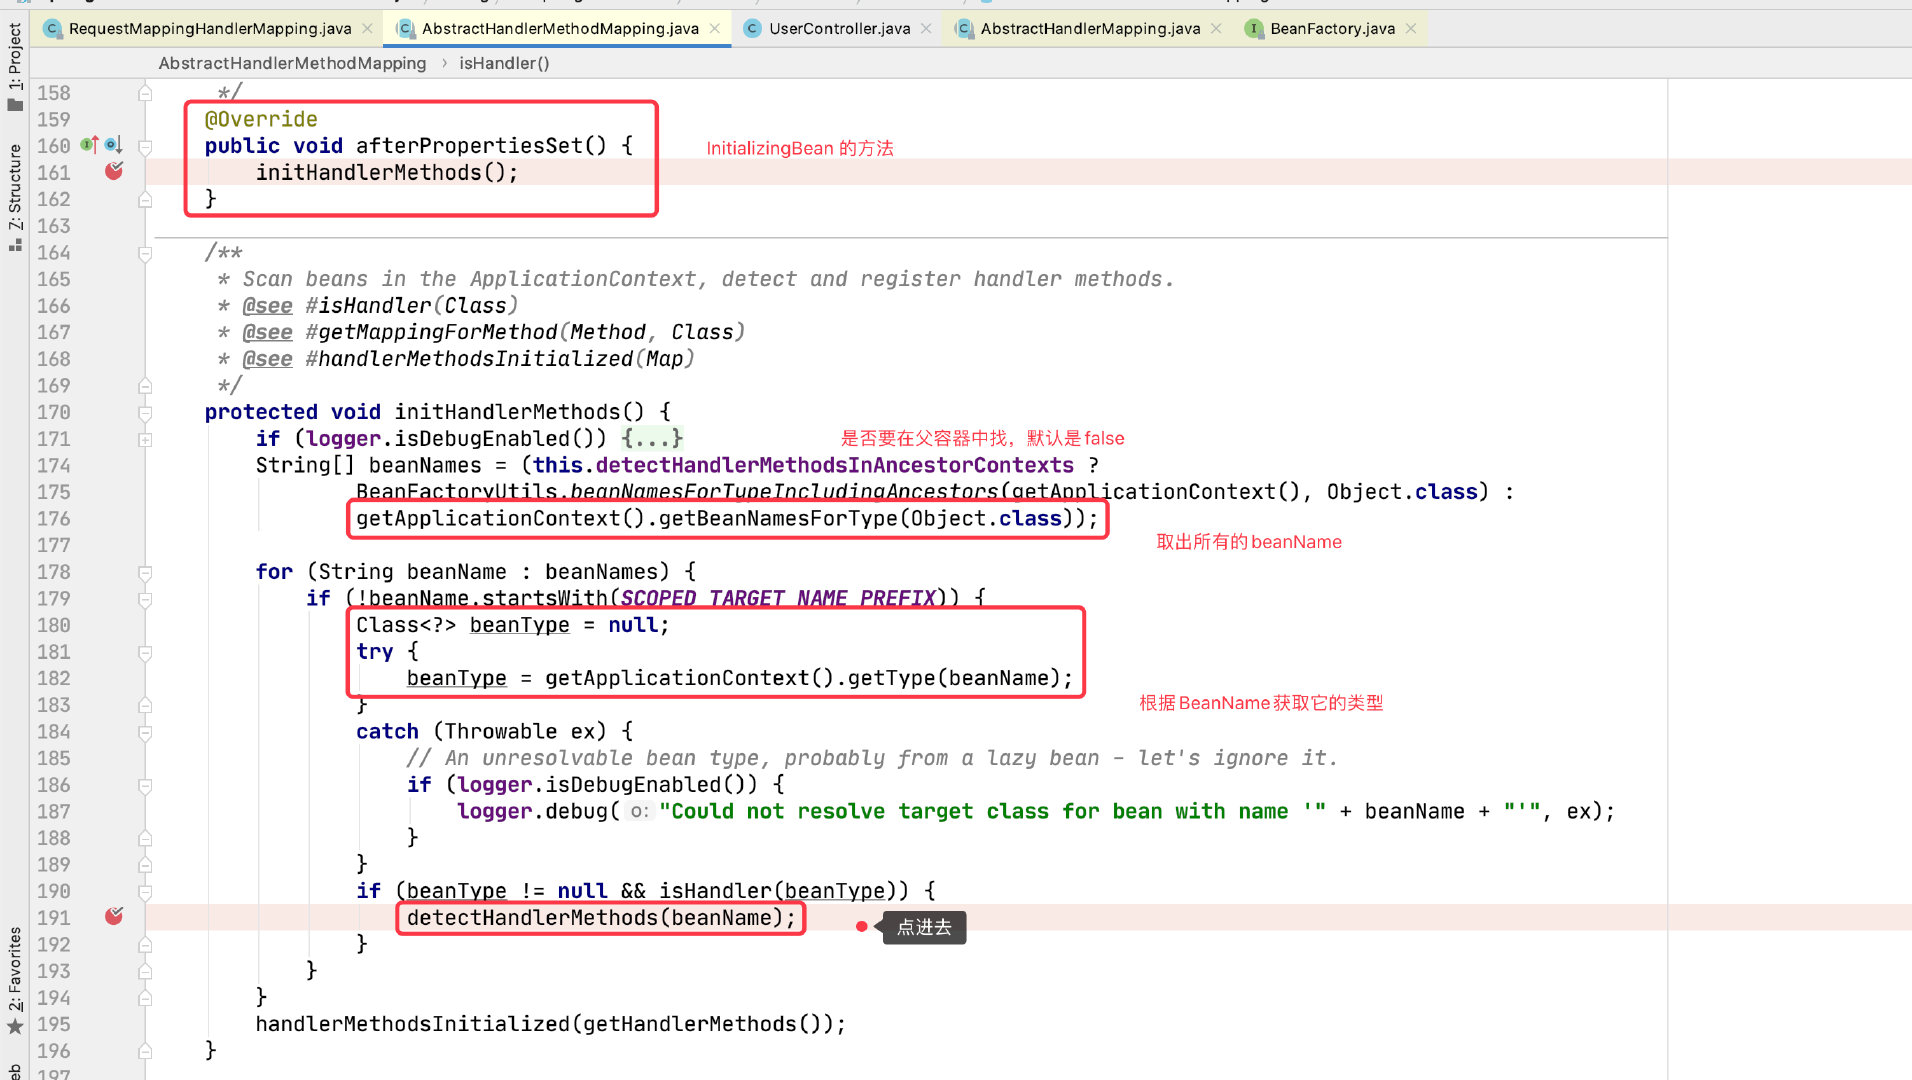Screen dimensions: 1912x1080
Task: Expand the folded {...} placeholder on line 171
Action: 651,438
